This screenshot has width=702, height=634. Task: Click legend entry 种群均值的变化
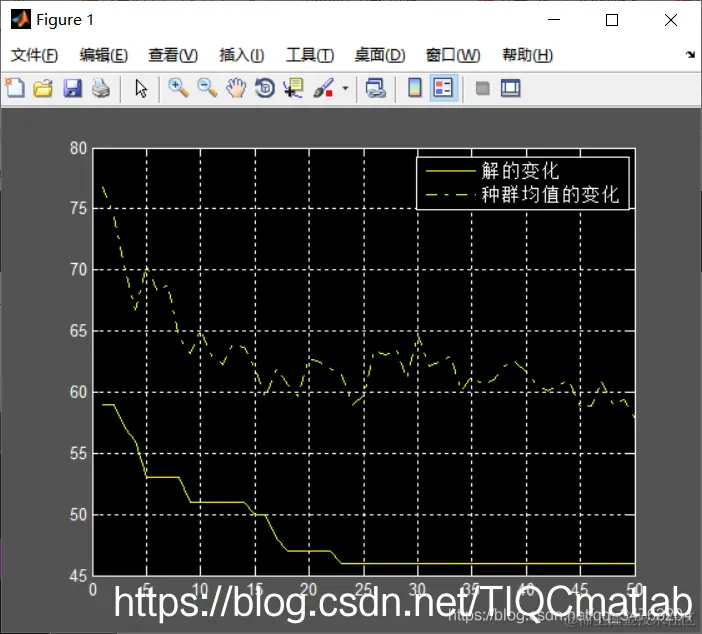(x=550, y=194)
